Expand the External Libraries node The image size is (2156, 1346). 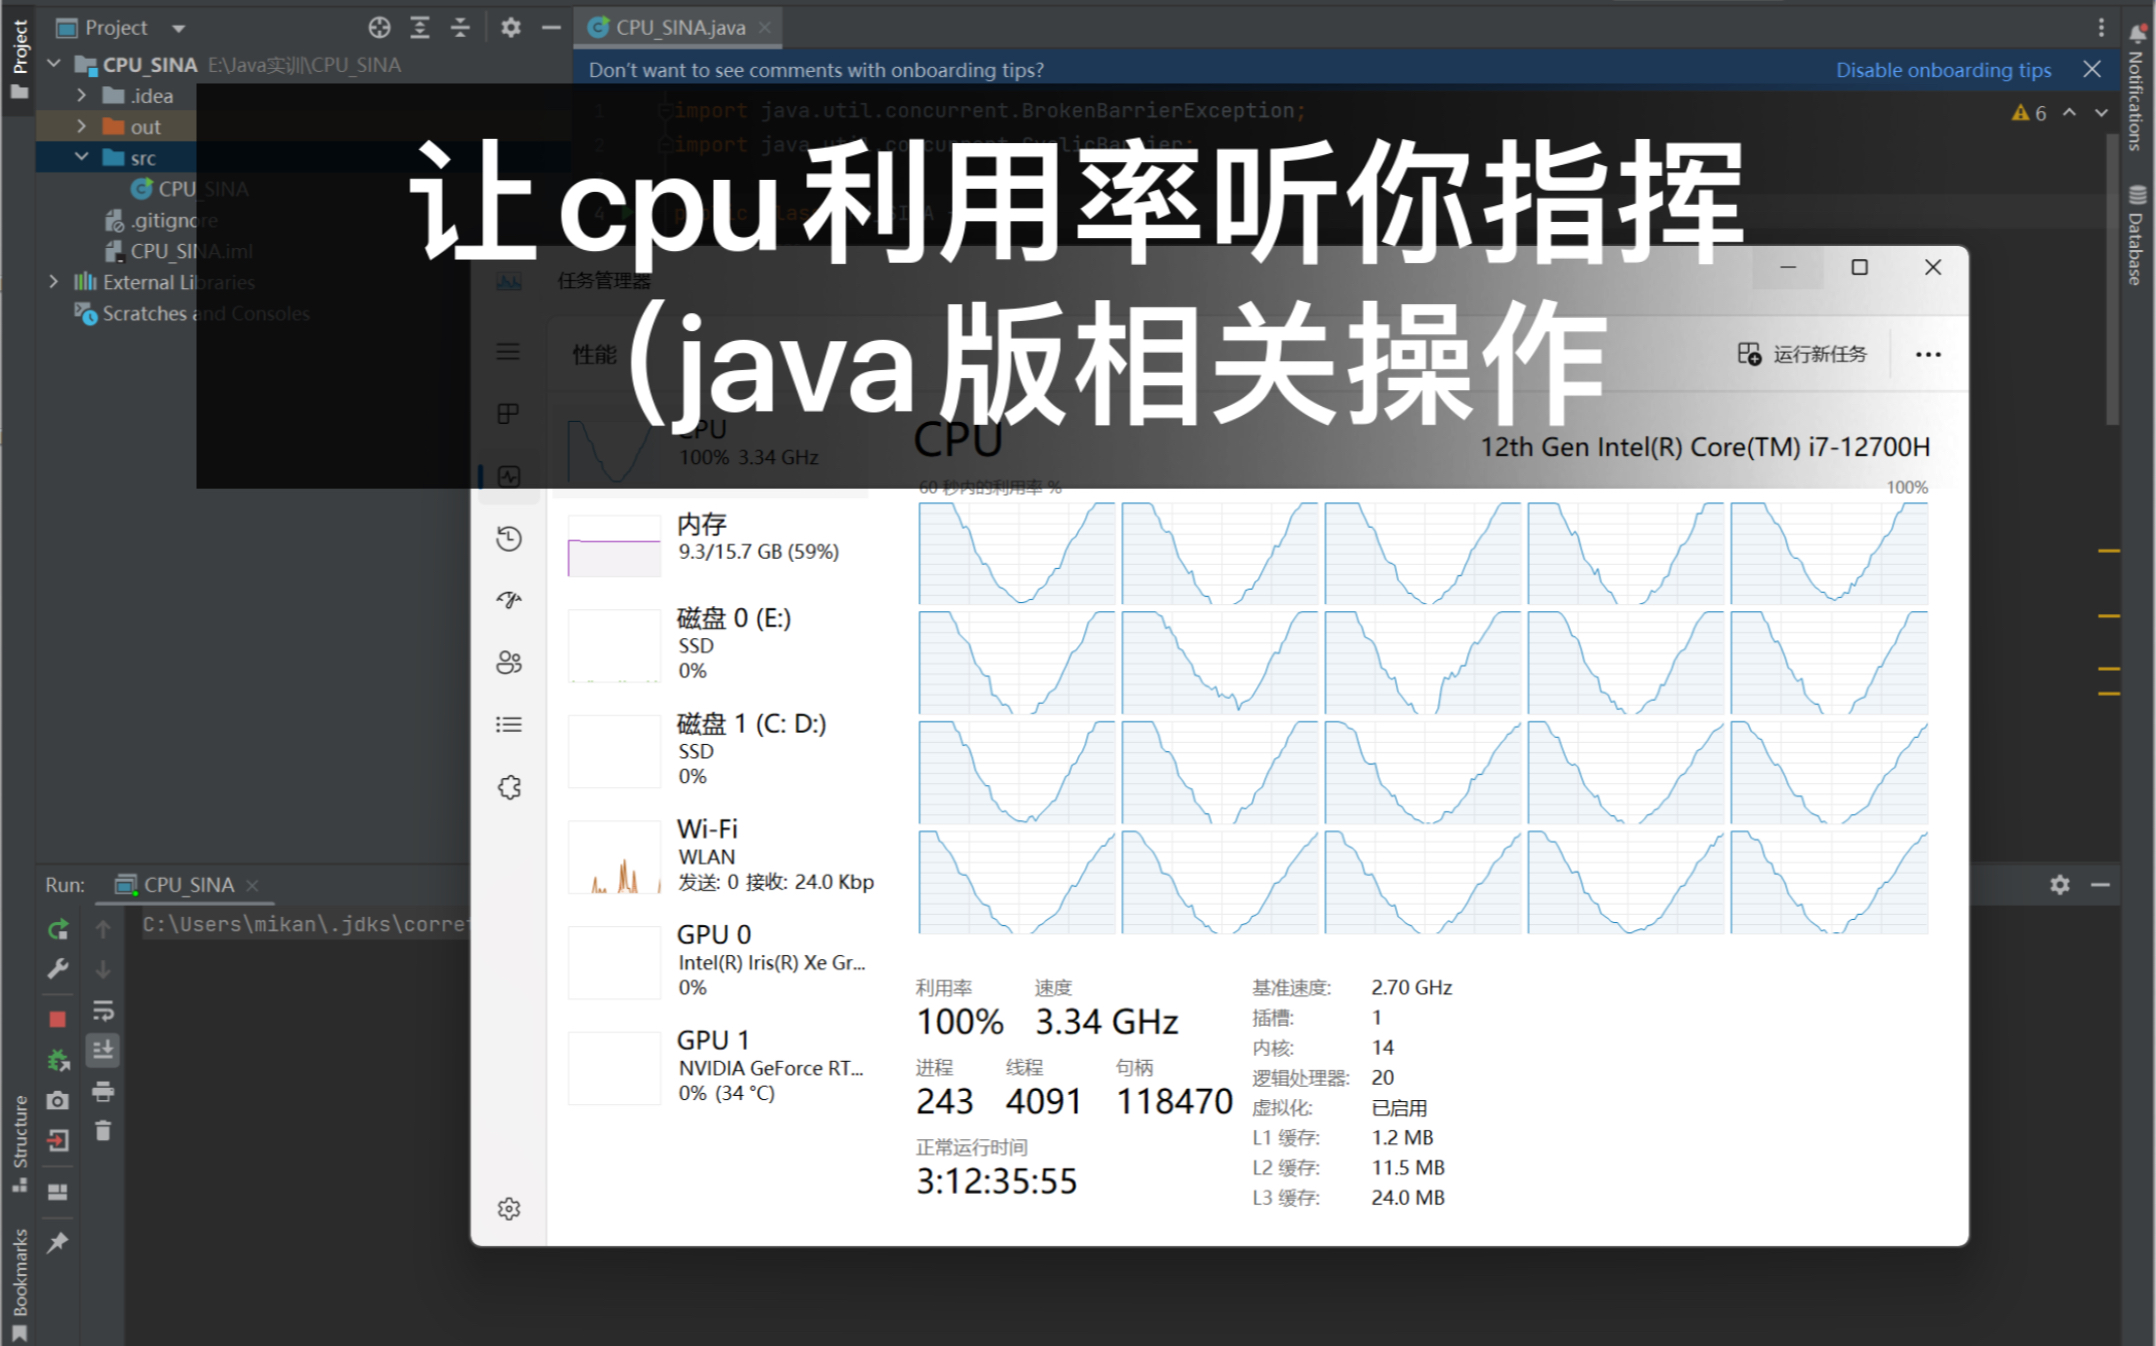tap(53, 282)
